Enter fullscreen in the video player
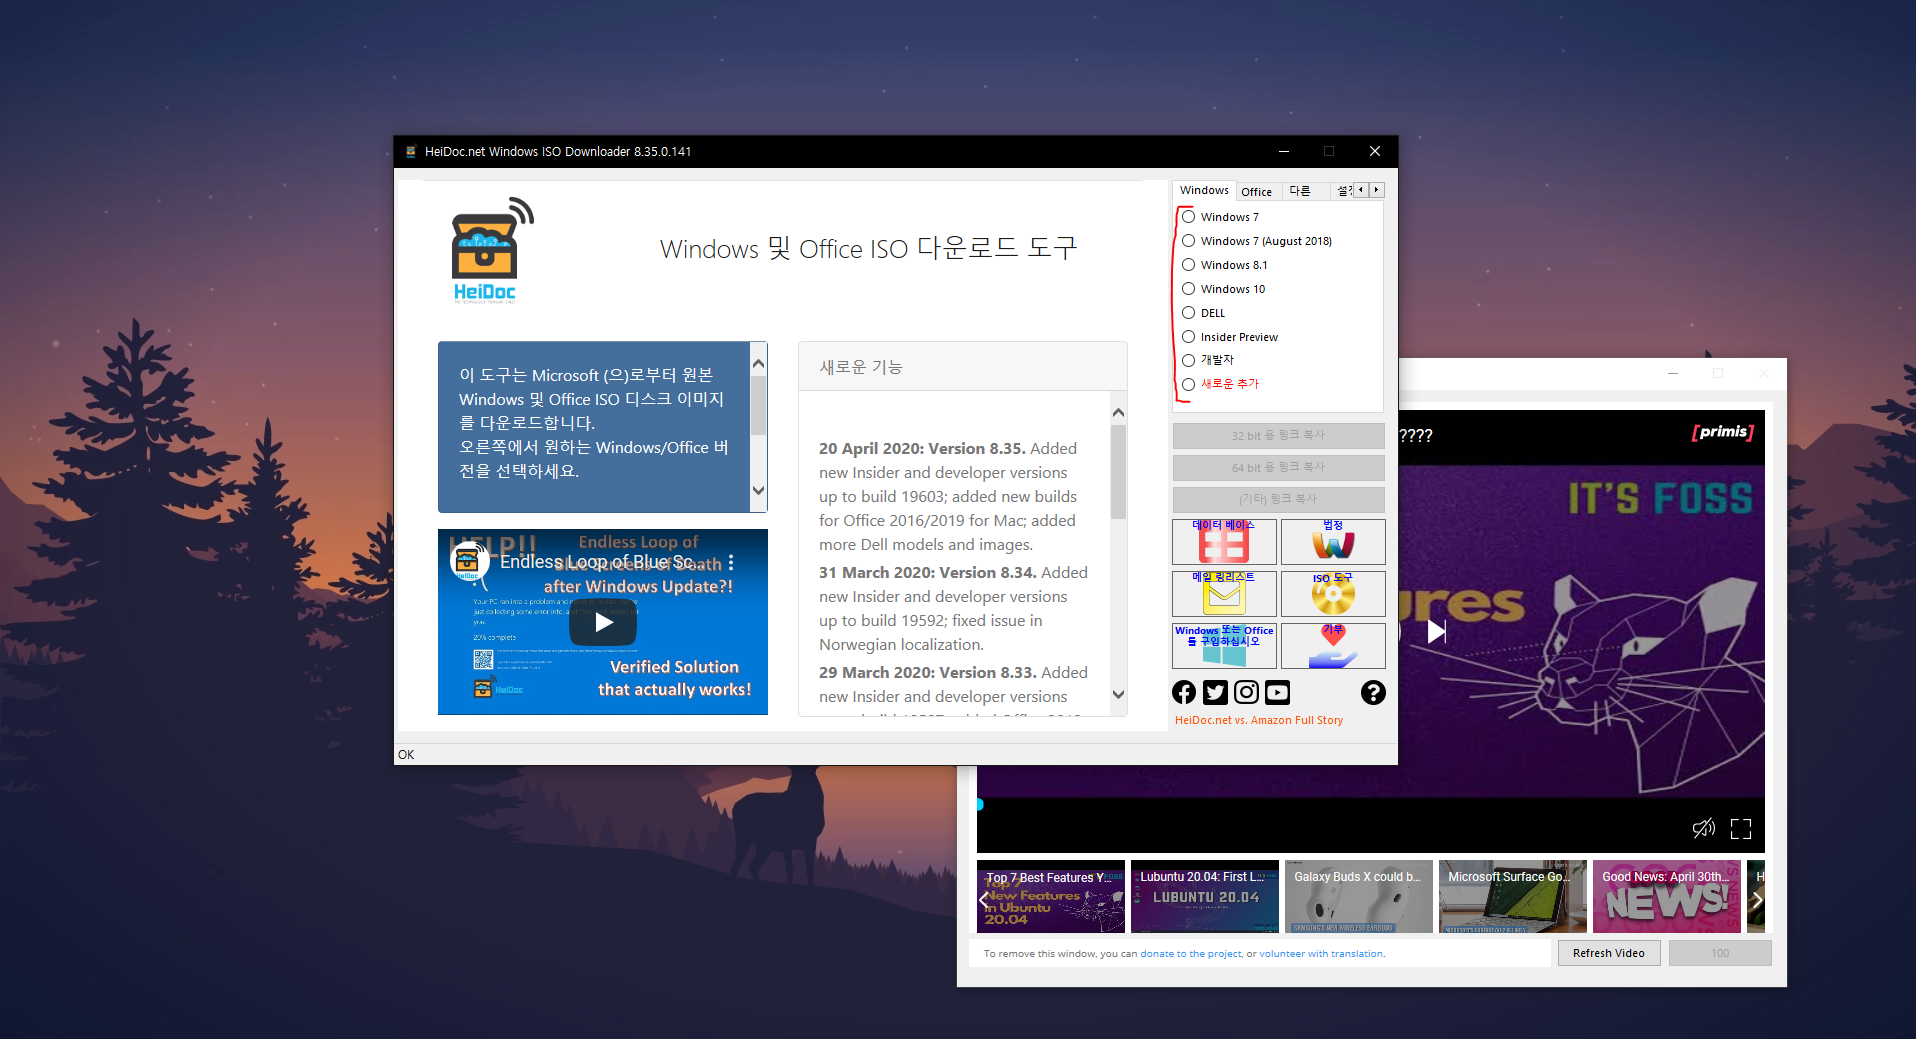Viewport: 1916px width, 1039px height. point(1741,829)
